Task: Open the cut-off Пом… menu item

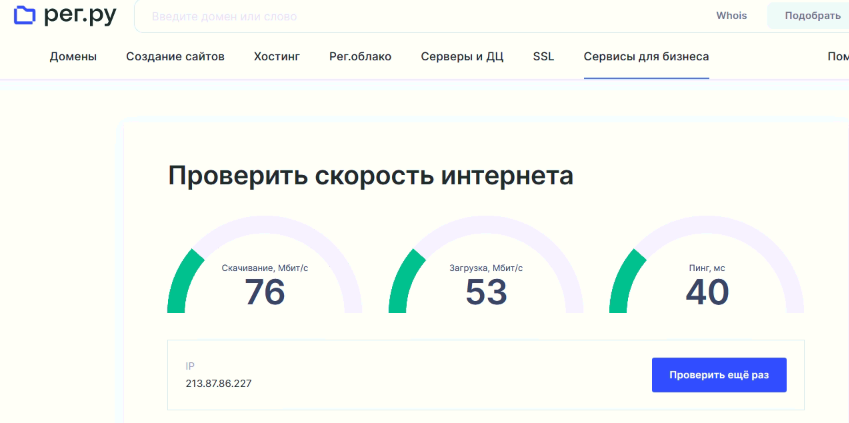Action: click(837, 56)
